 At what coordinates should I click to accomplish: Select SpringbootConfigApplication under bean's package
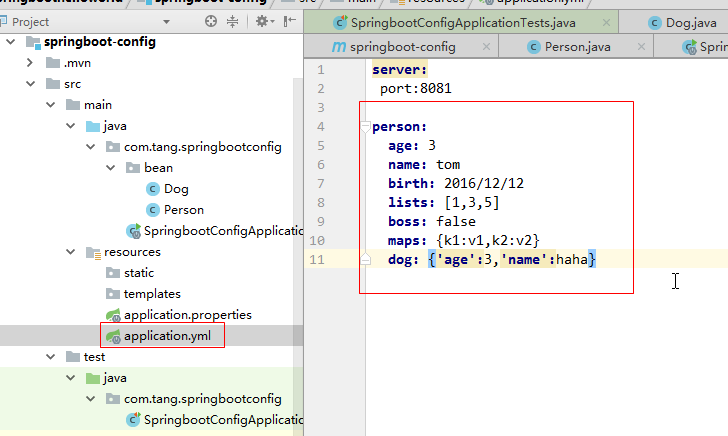pos(223,231)
